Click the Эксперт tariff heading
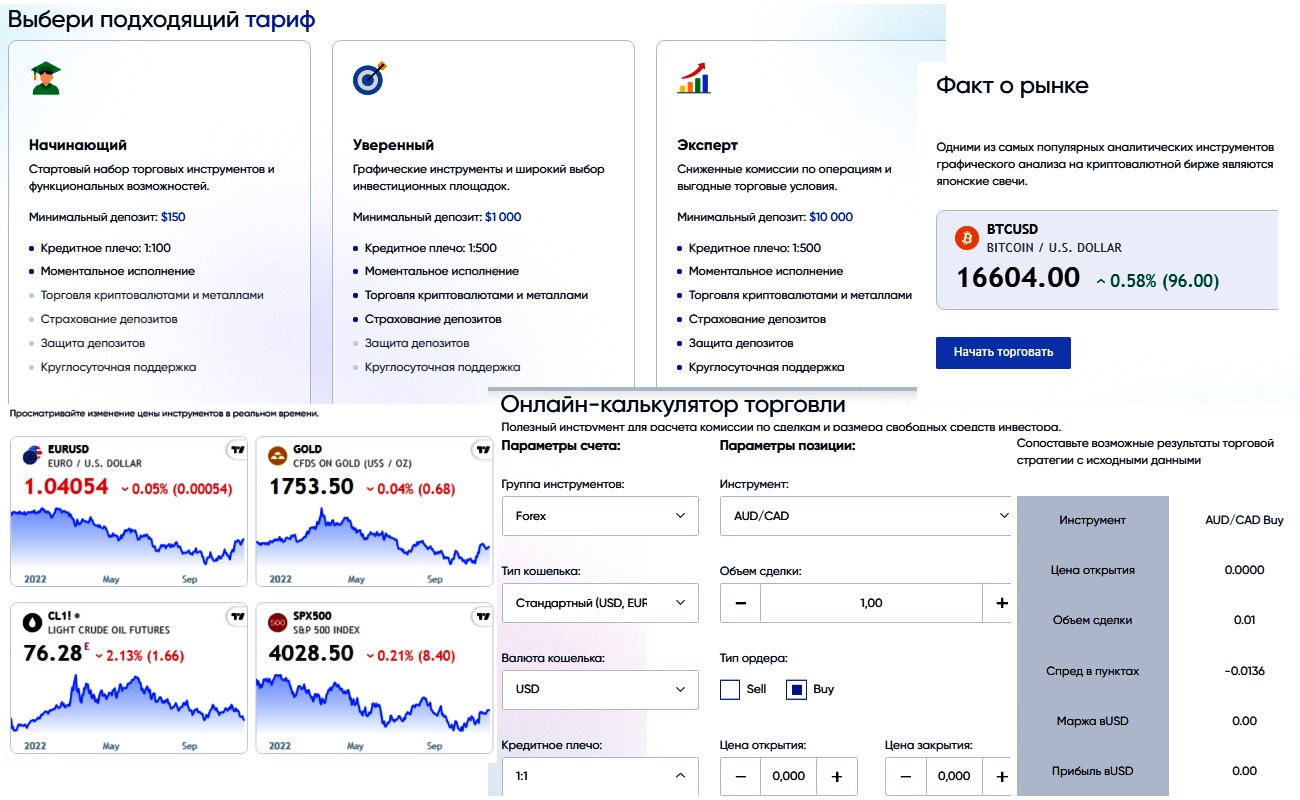 707,145
